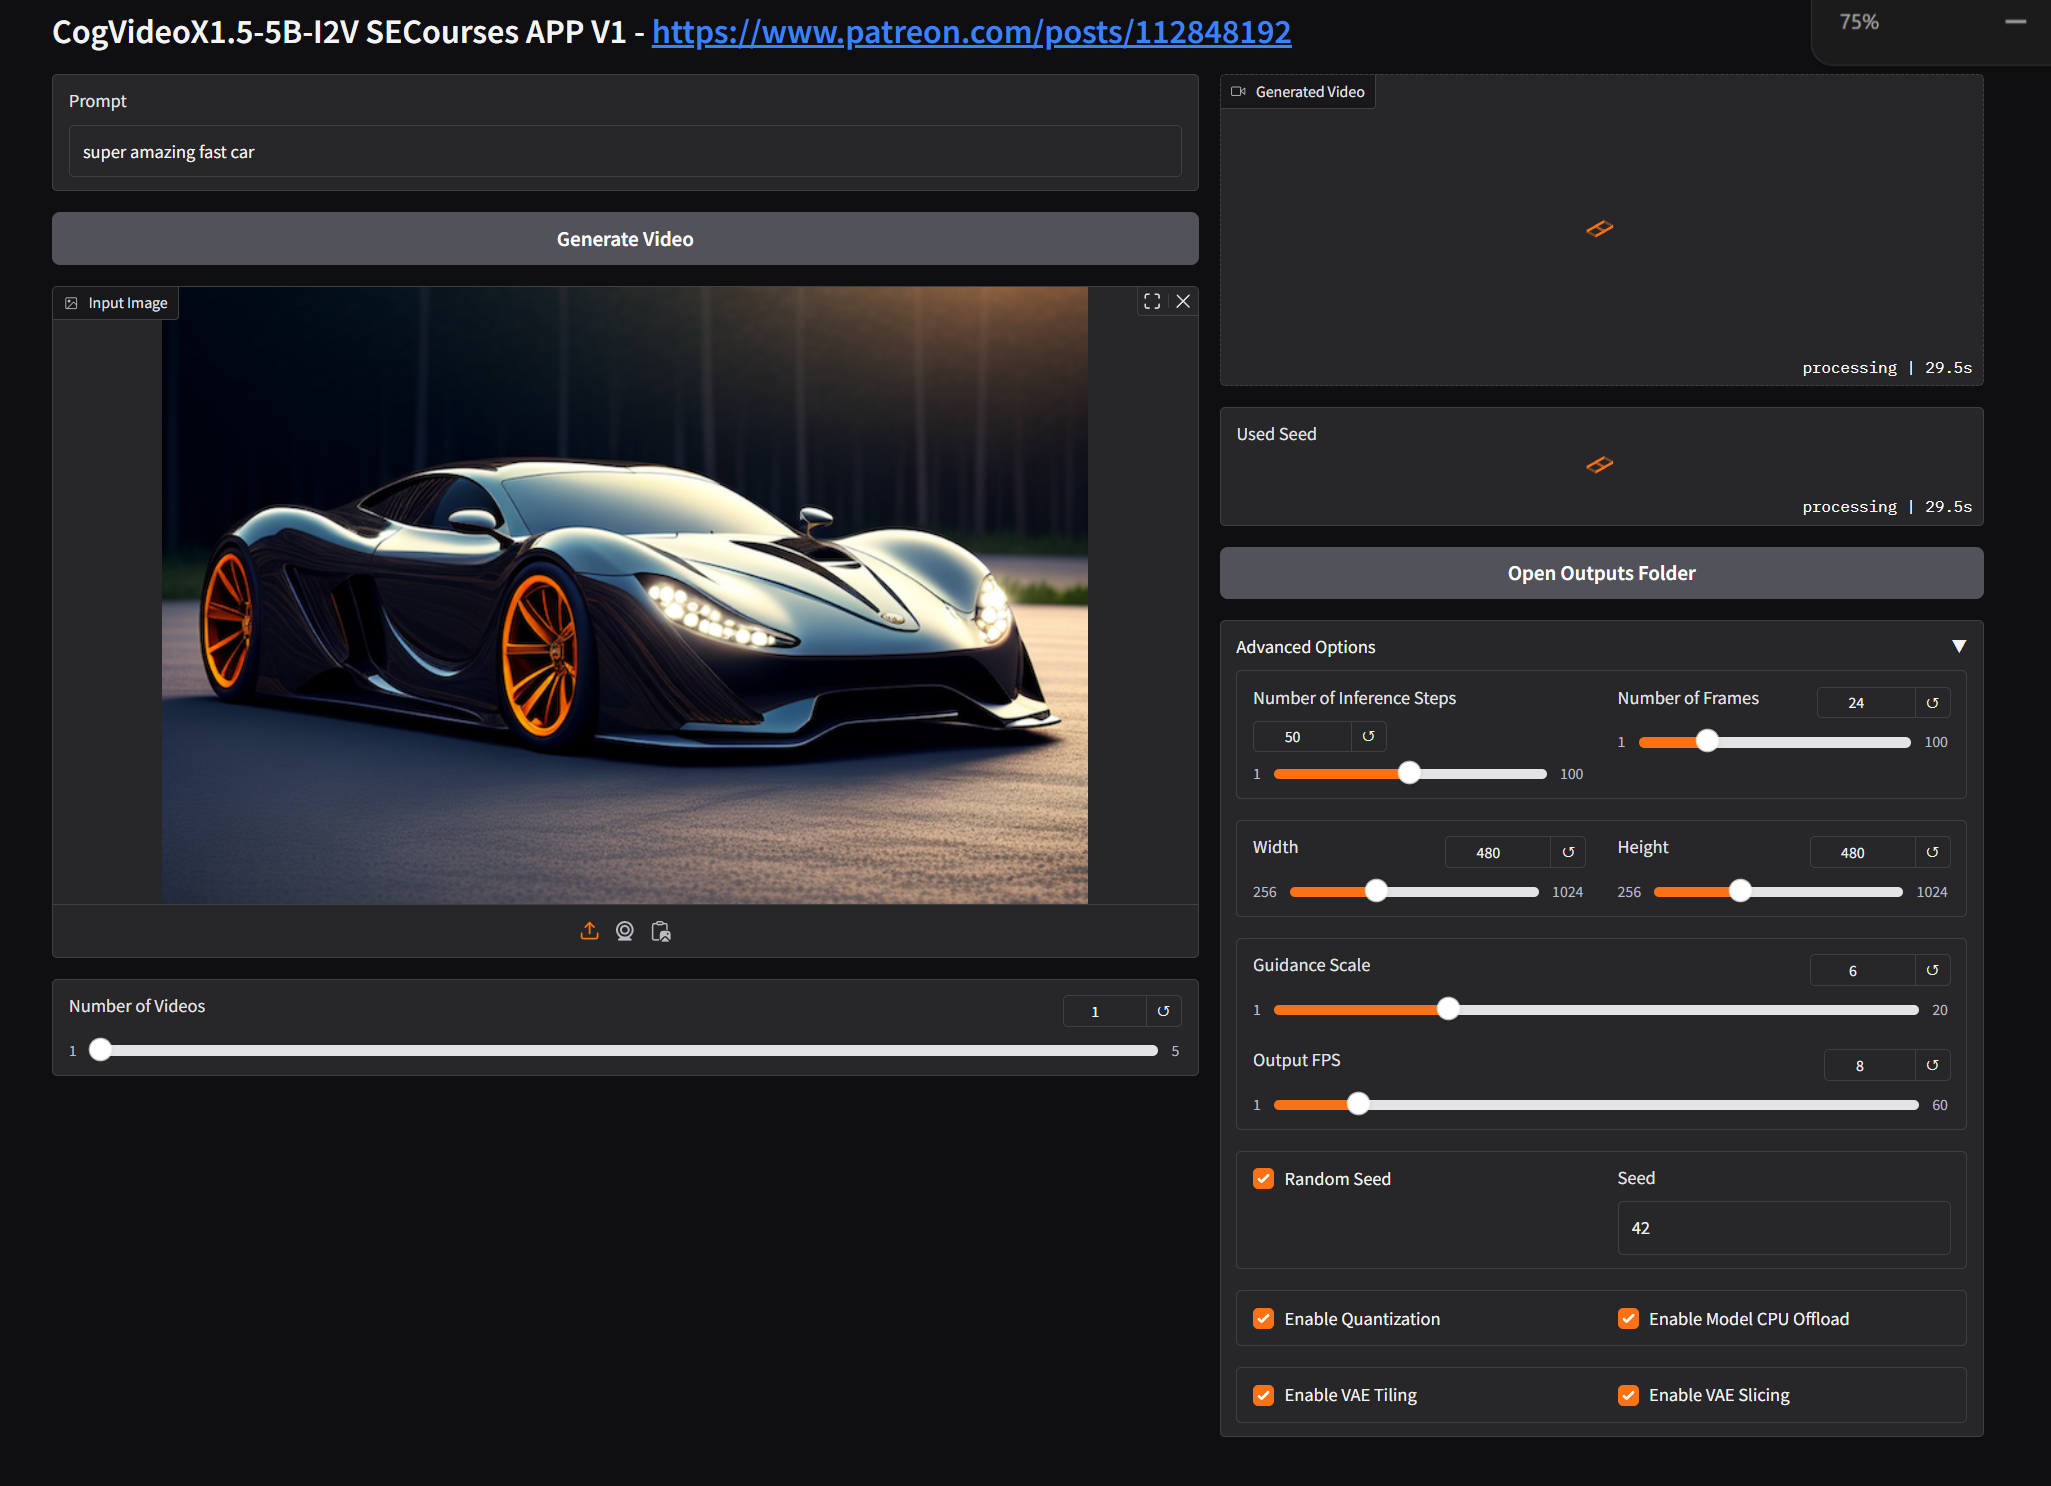
Task: Click the Guidance Scale slider handle
Action: click(x=1448, y=1009)
